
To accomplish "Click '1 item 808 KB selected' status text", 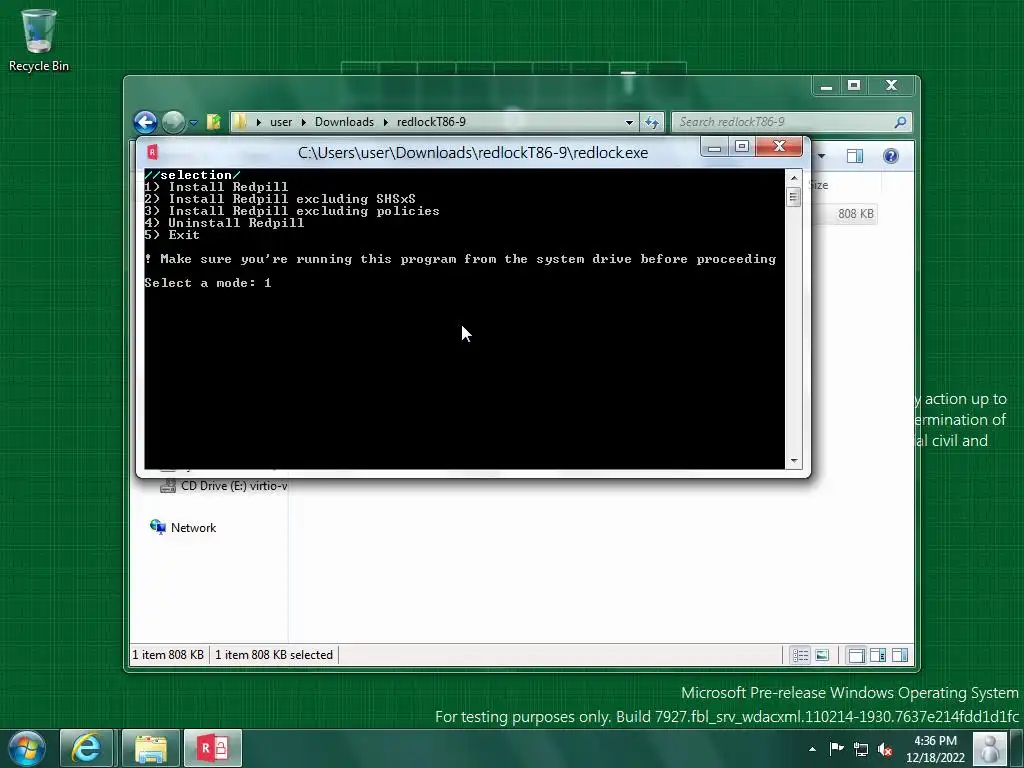I will (274, 655).
